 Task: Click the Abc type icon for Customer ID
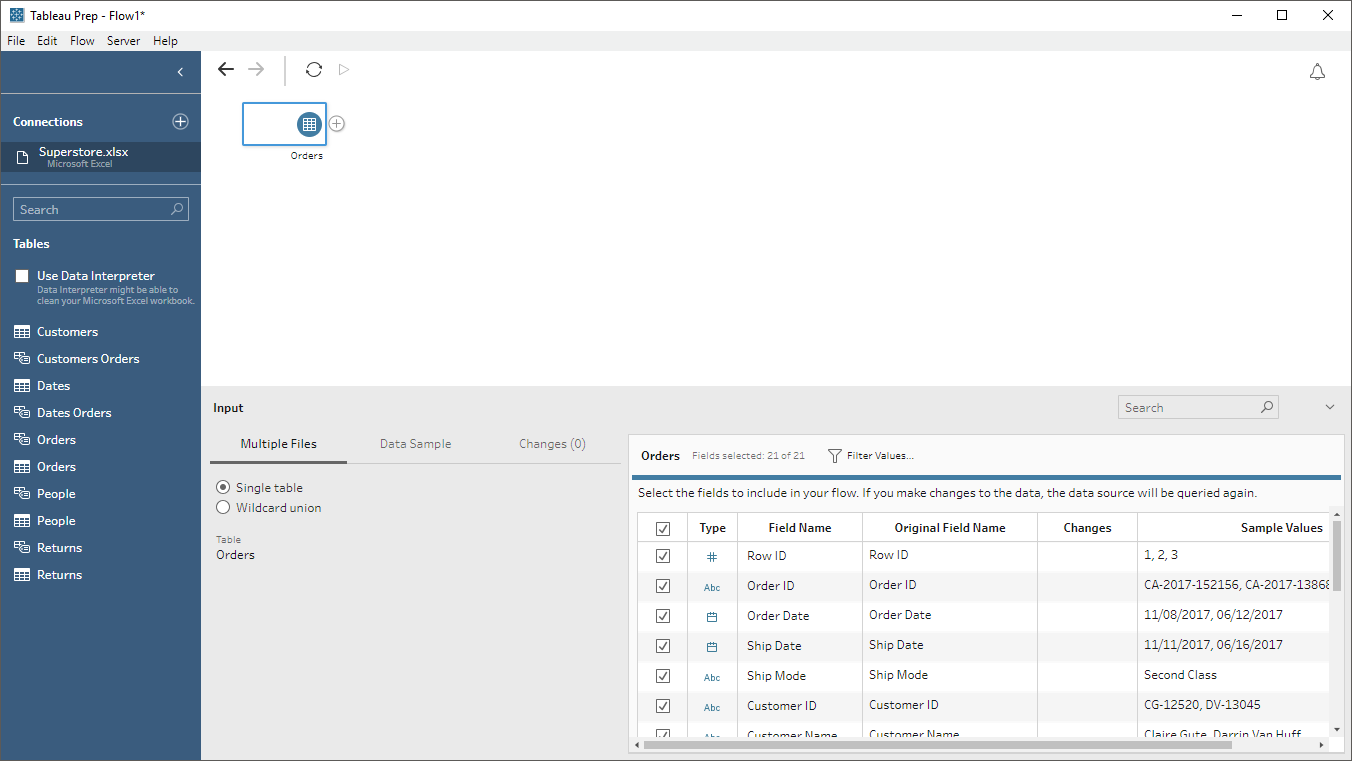[x=712, y=707]
